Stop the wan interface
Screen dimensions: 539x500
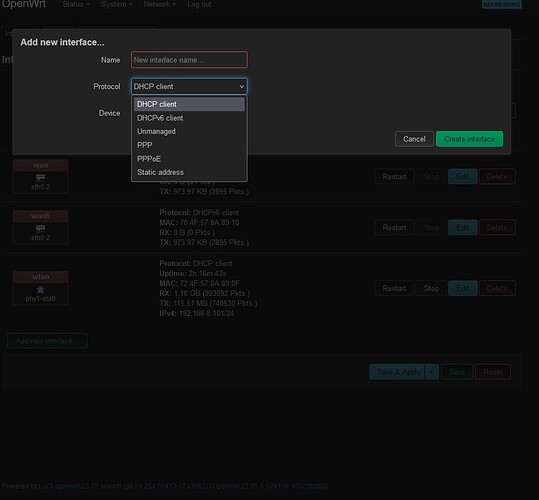click(x=431, y=177)
